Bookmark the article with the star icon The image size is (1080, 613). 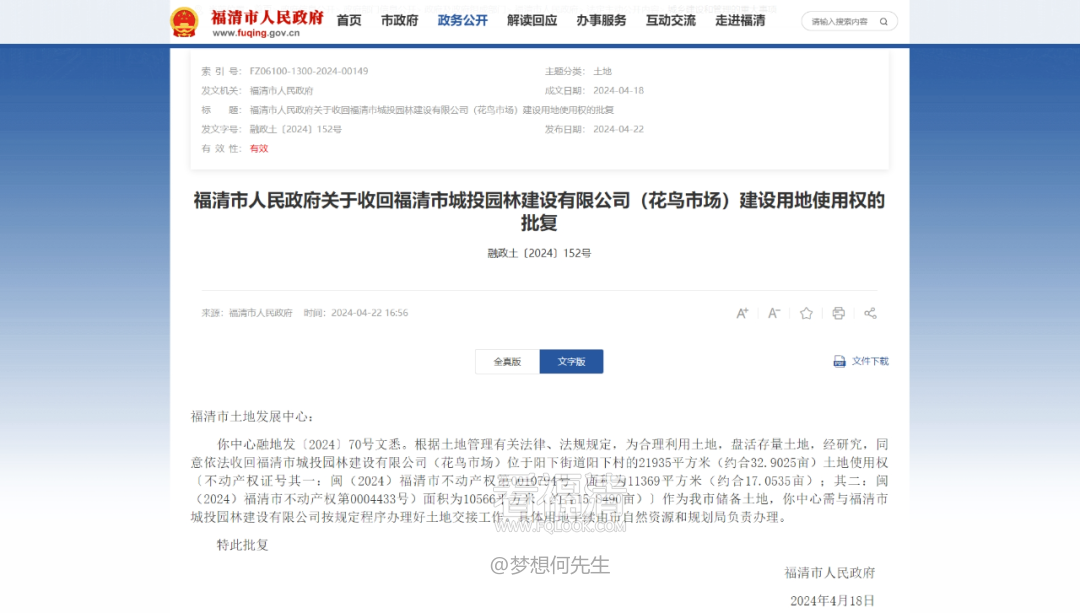(806, 313)
